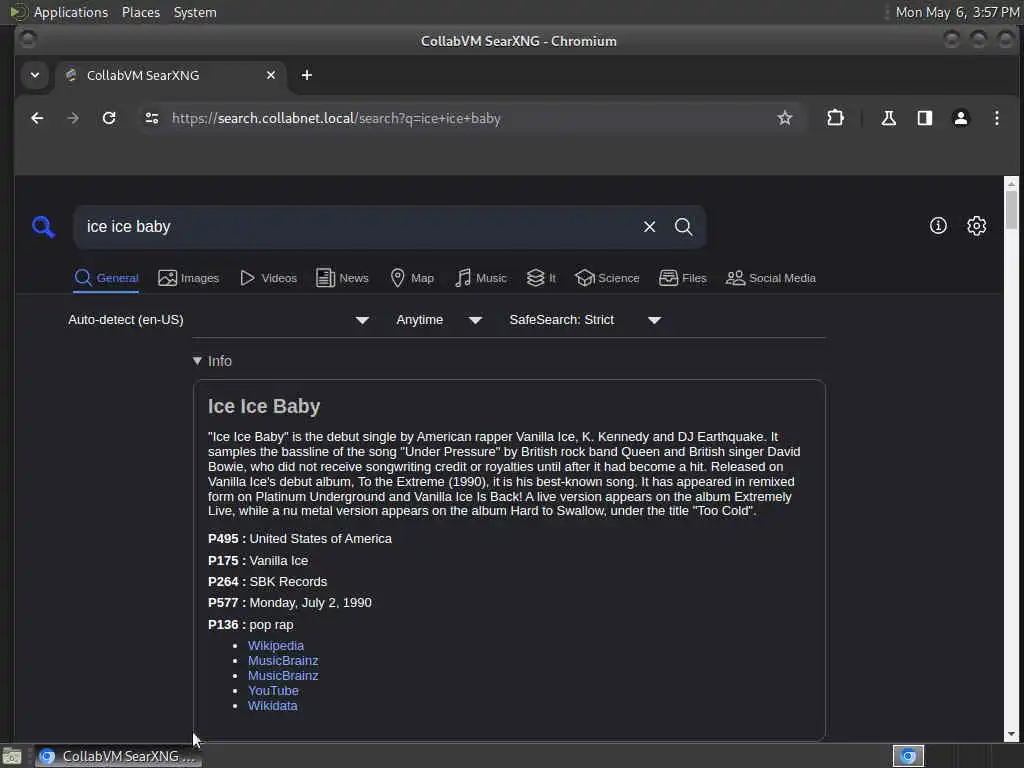Open search preferences gear icon
Screen dimensions: 1024x768
coord(976,226)
